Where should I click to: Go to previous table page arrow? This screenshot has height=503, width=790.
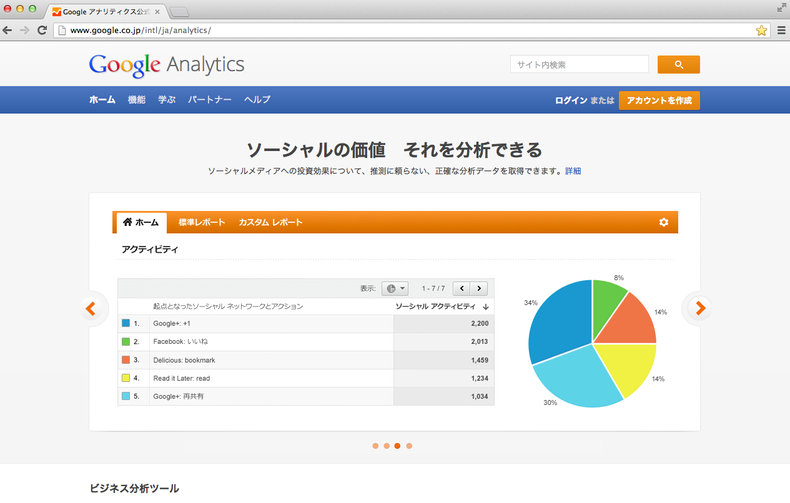(x=461, y=288)
